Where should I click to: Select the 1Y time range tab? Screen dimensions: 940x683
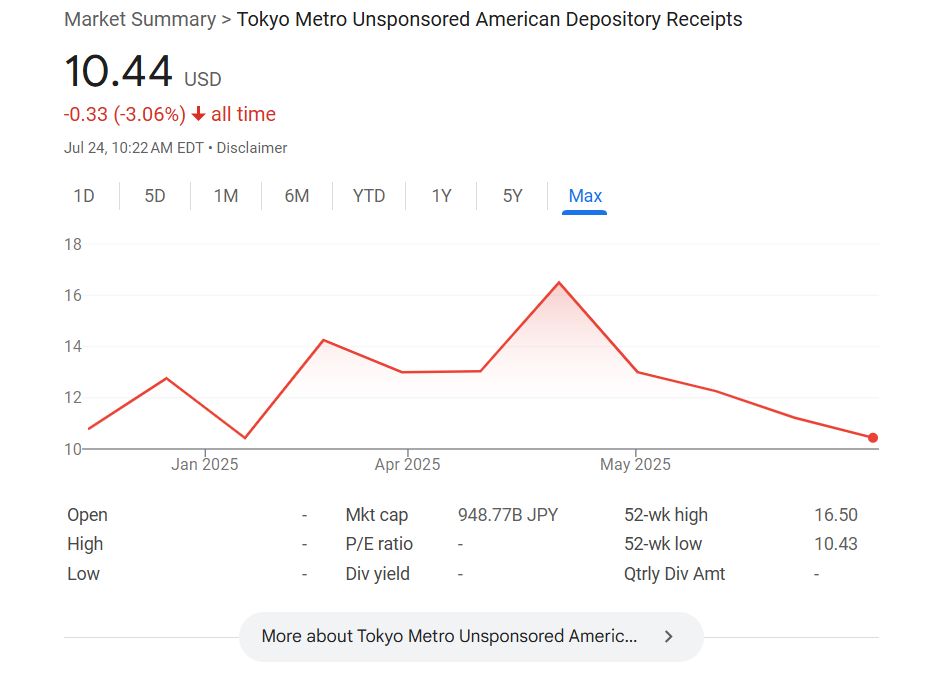click(x=441, y=196)
